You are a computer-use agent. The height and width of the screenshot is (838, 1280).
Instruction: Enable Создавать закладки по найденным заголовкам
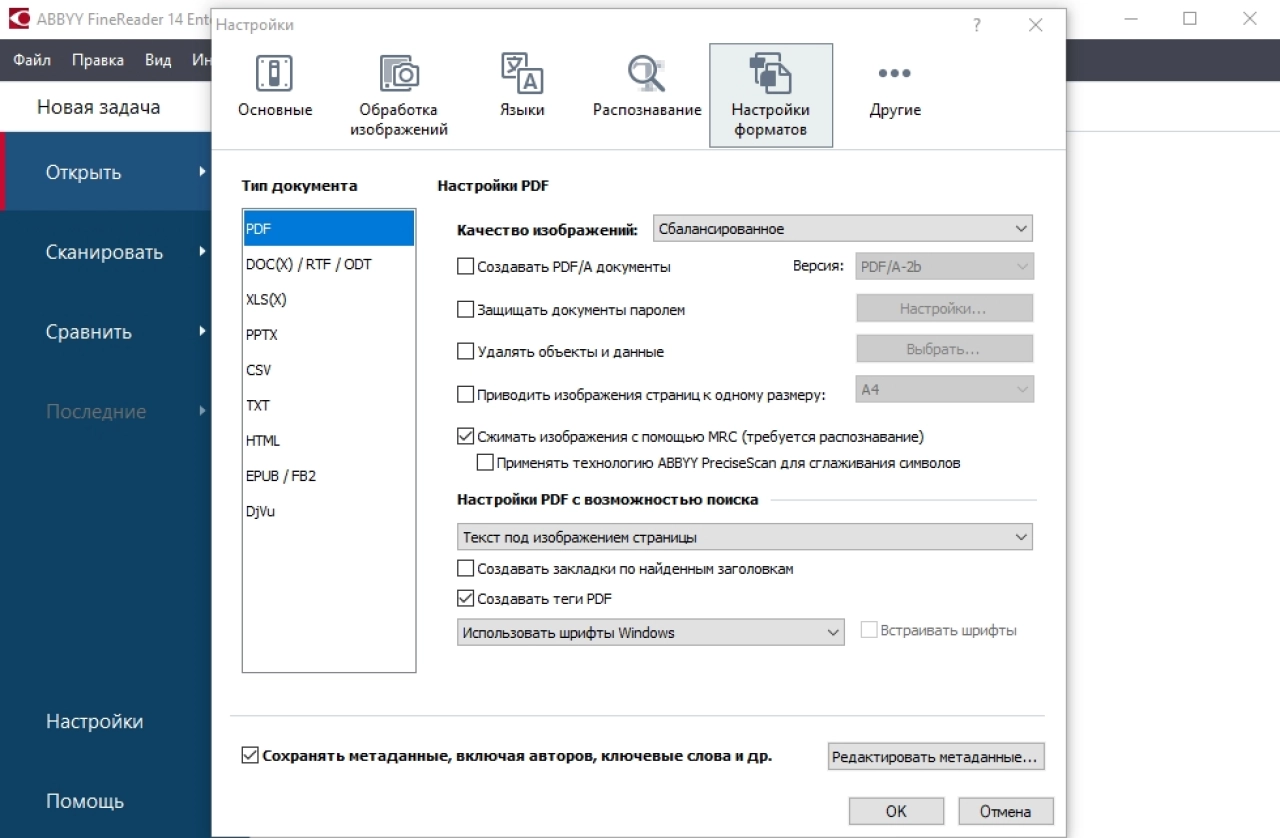coord(465,569)
